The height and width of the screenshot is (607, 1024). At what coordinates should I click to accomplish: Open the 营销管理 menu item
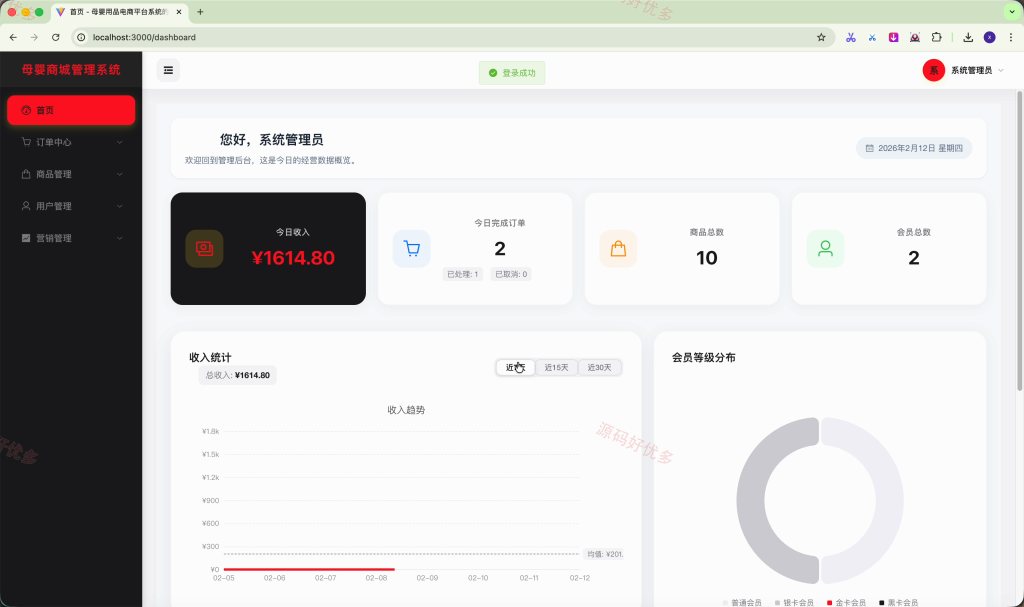pos(71,238)
